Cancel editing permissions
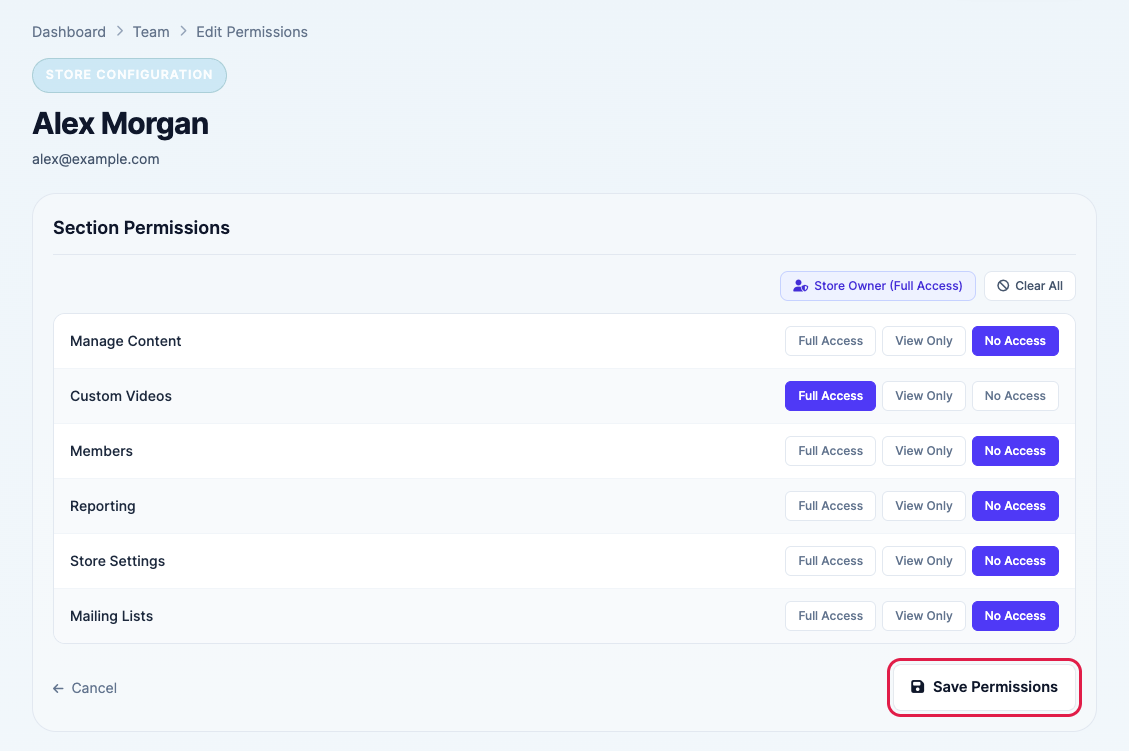 tap(85, 688)
